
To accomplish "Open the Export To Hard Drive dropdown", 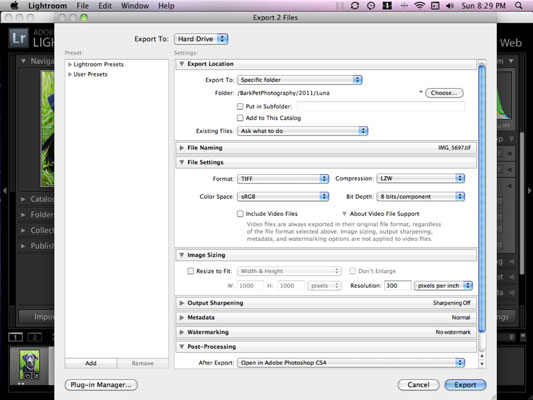I will [x=201, y=39].
